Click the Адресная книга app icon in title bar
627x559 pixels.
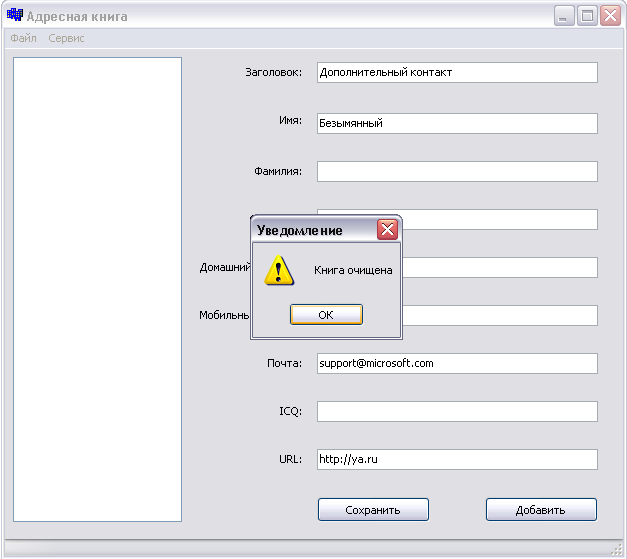tap(15, 15)
